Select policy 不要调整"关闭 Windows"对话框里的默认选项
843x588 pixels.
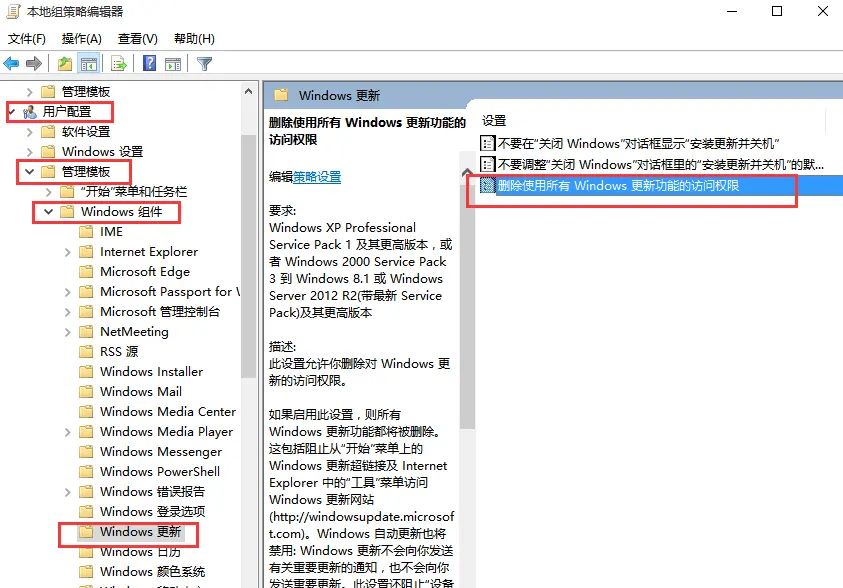click(660, 164)
